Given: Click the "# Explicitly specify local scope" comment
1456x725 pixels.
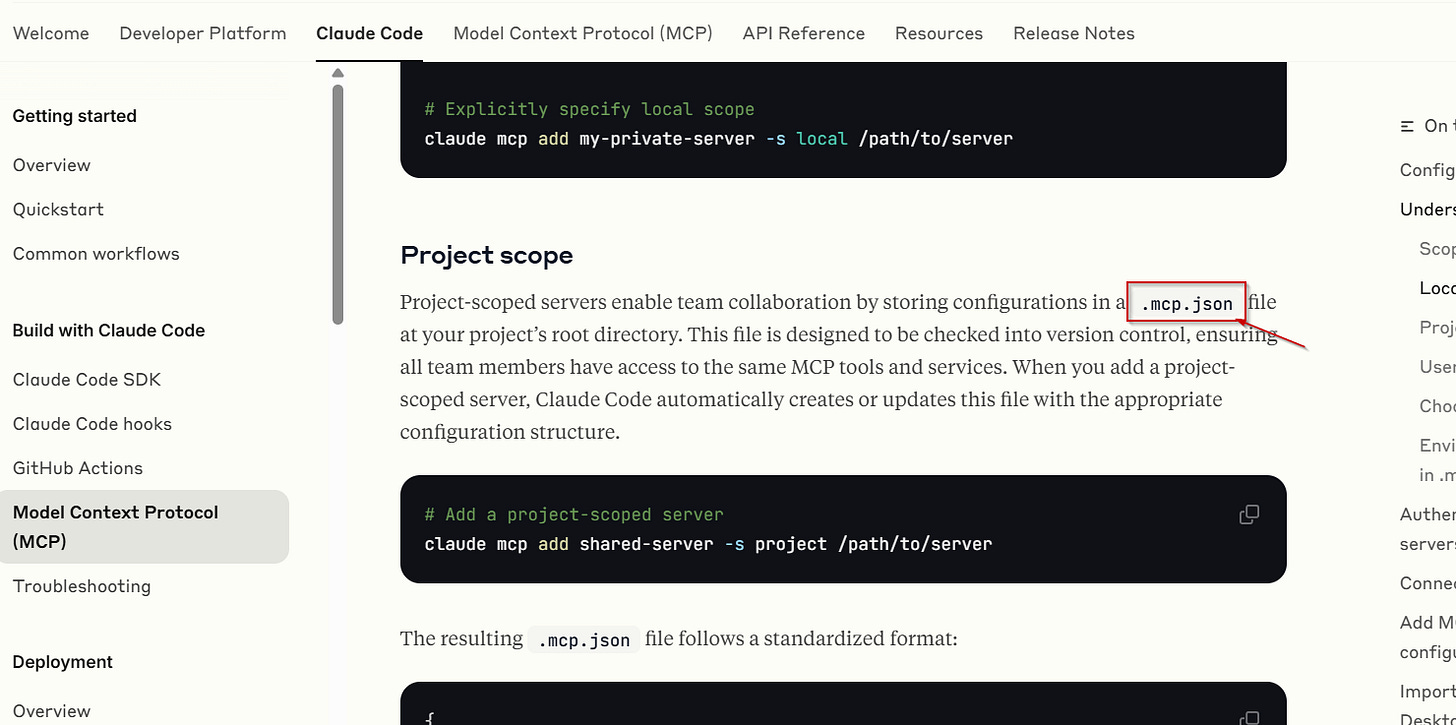Looking at the screenshot, I should (x=589, y=109).
